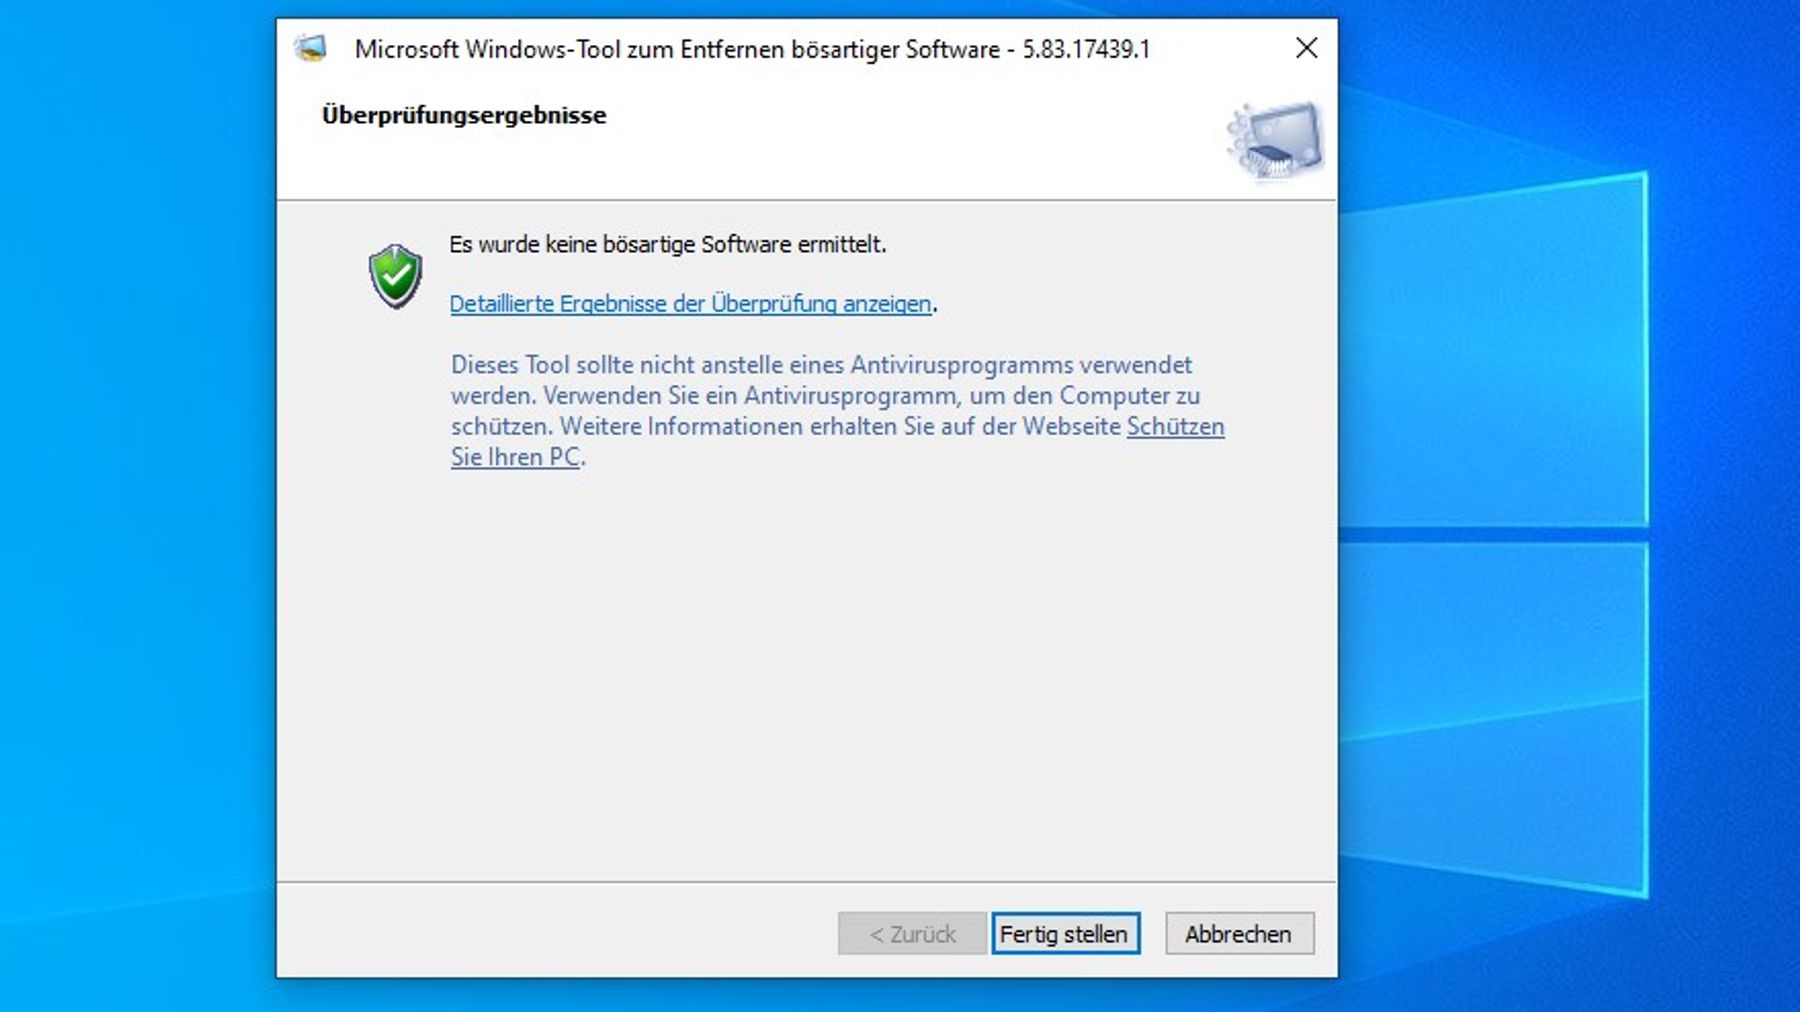Follow the Schützen Sie Ihren PC link
The height and width of the screenshot is (1012, 1800).
[x=1176, y=427]
